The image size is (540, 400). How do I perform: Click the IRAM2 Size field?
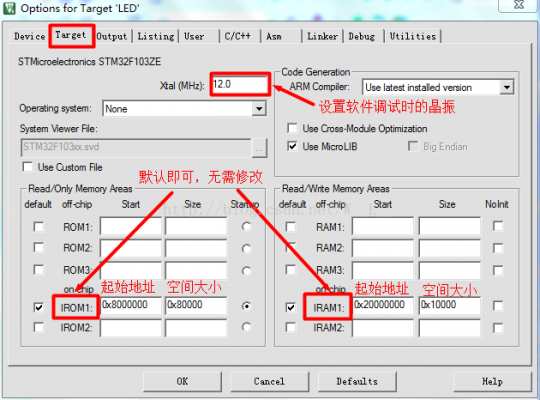[x=449, y=328]
